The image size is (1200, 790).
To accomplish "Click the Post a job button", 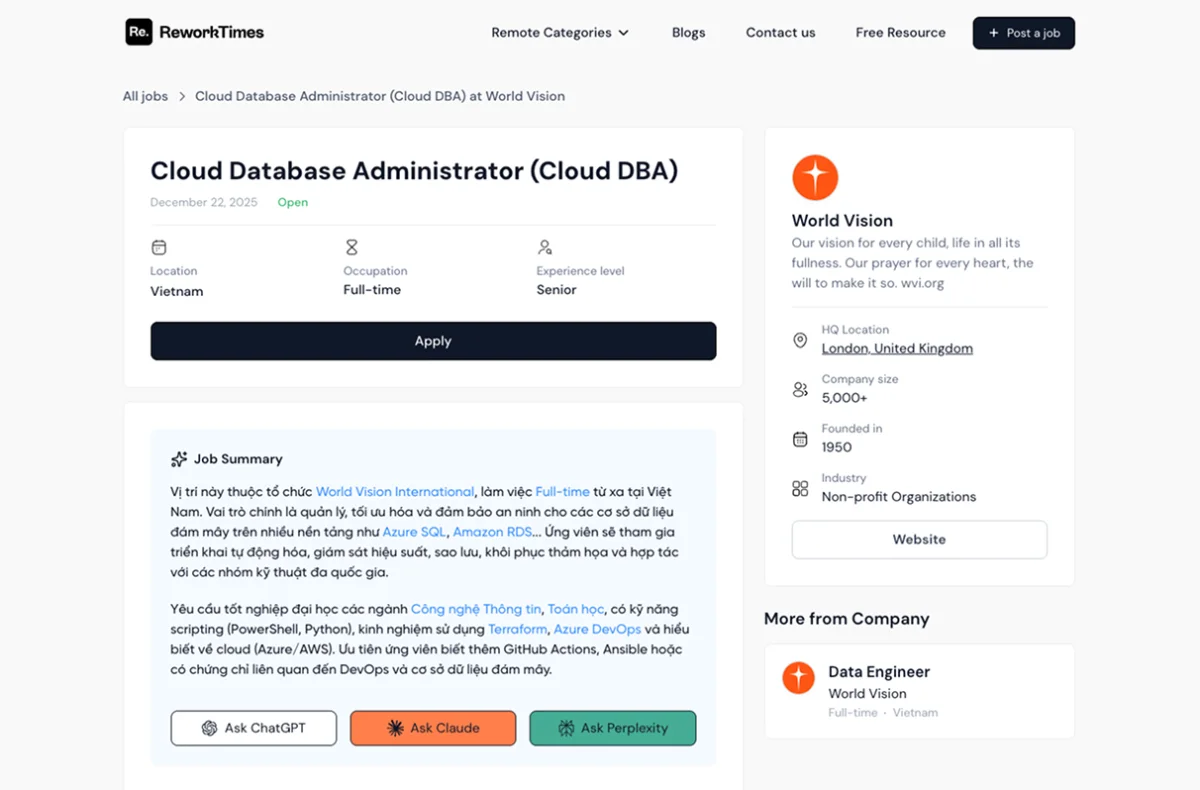I will [x=1023, y=33].
